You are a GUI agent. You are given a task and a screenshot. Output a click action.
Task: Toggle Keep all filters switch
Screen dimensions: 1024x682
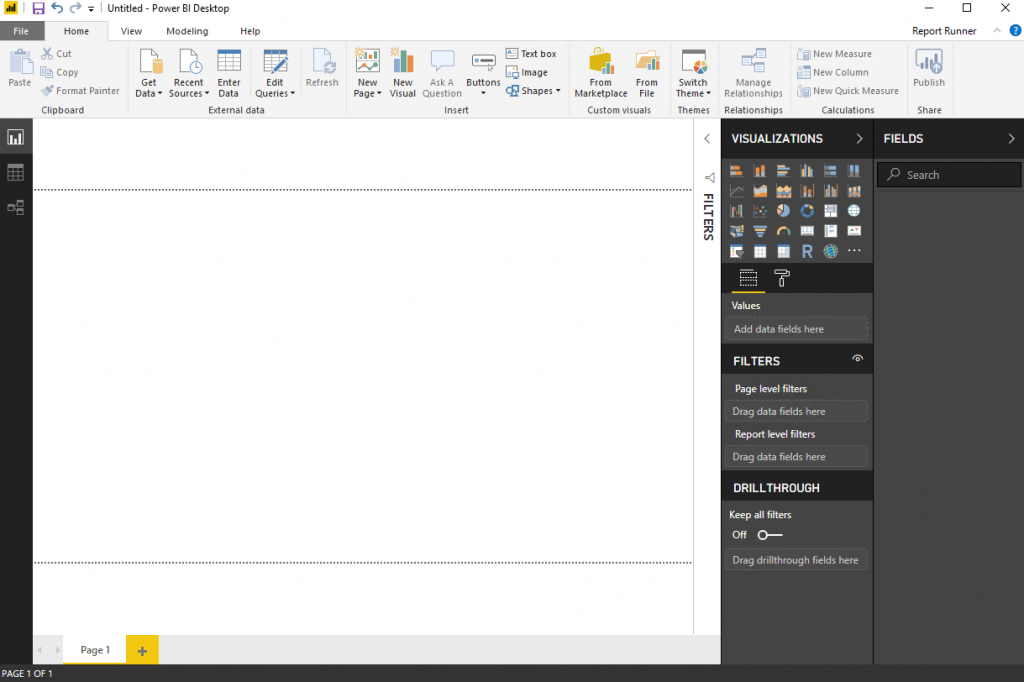(x=769, y=535)
